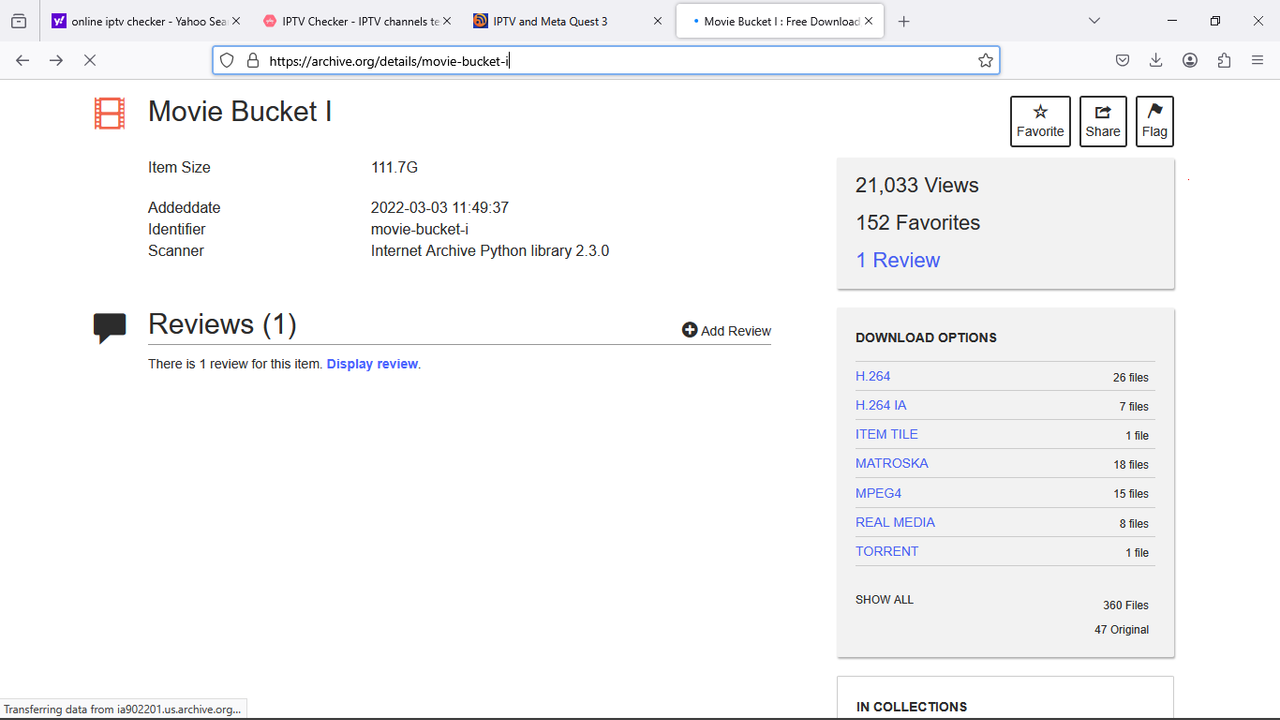This screenshot has width=1280, height=720.
Task: Stop loading the page
Action: click(x=90, y=61)
